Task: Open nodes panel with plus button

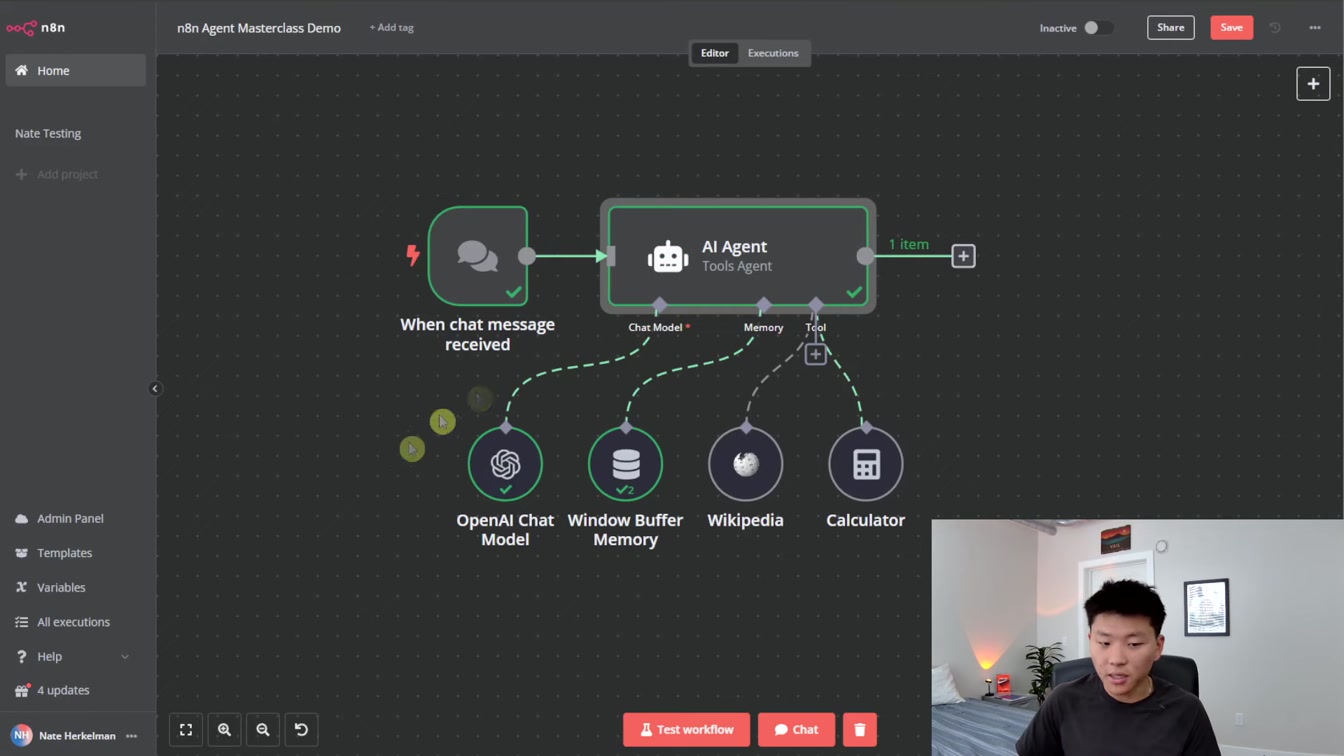Action: click(x=1313, y=84)
